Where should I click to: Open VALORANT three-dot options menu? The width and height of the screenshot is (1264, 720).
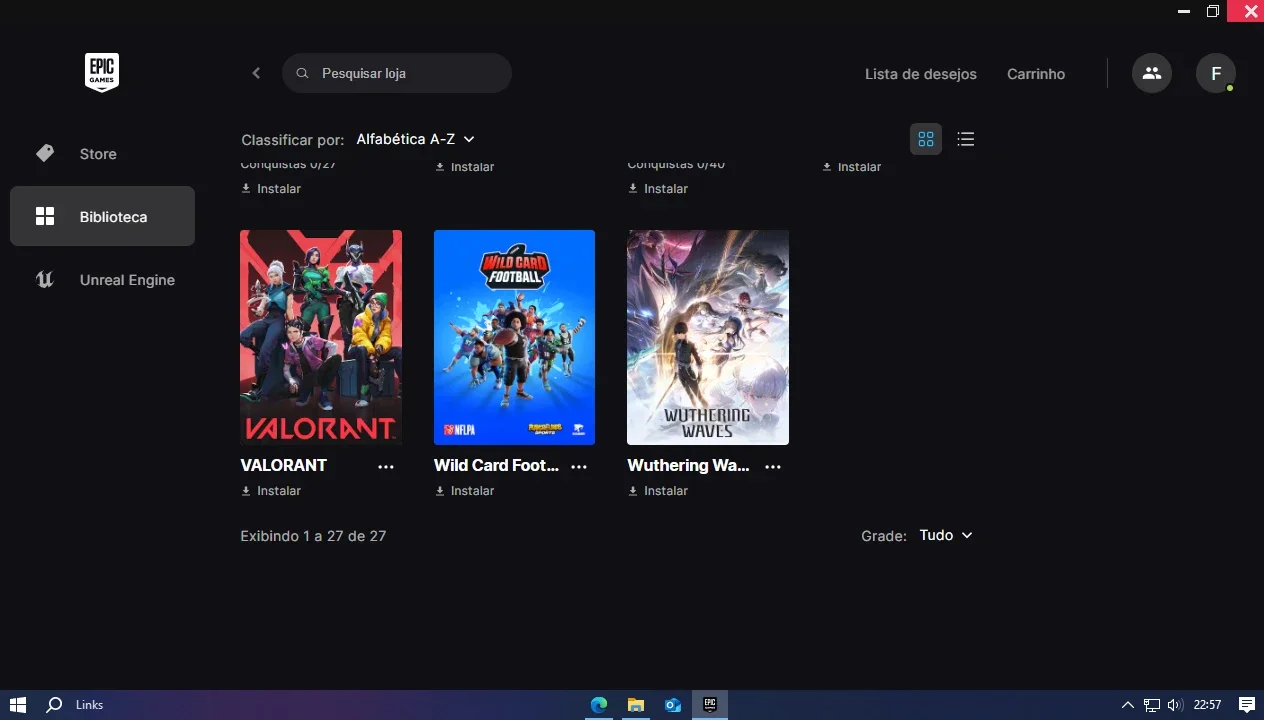386,466
